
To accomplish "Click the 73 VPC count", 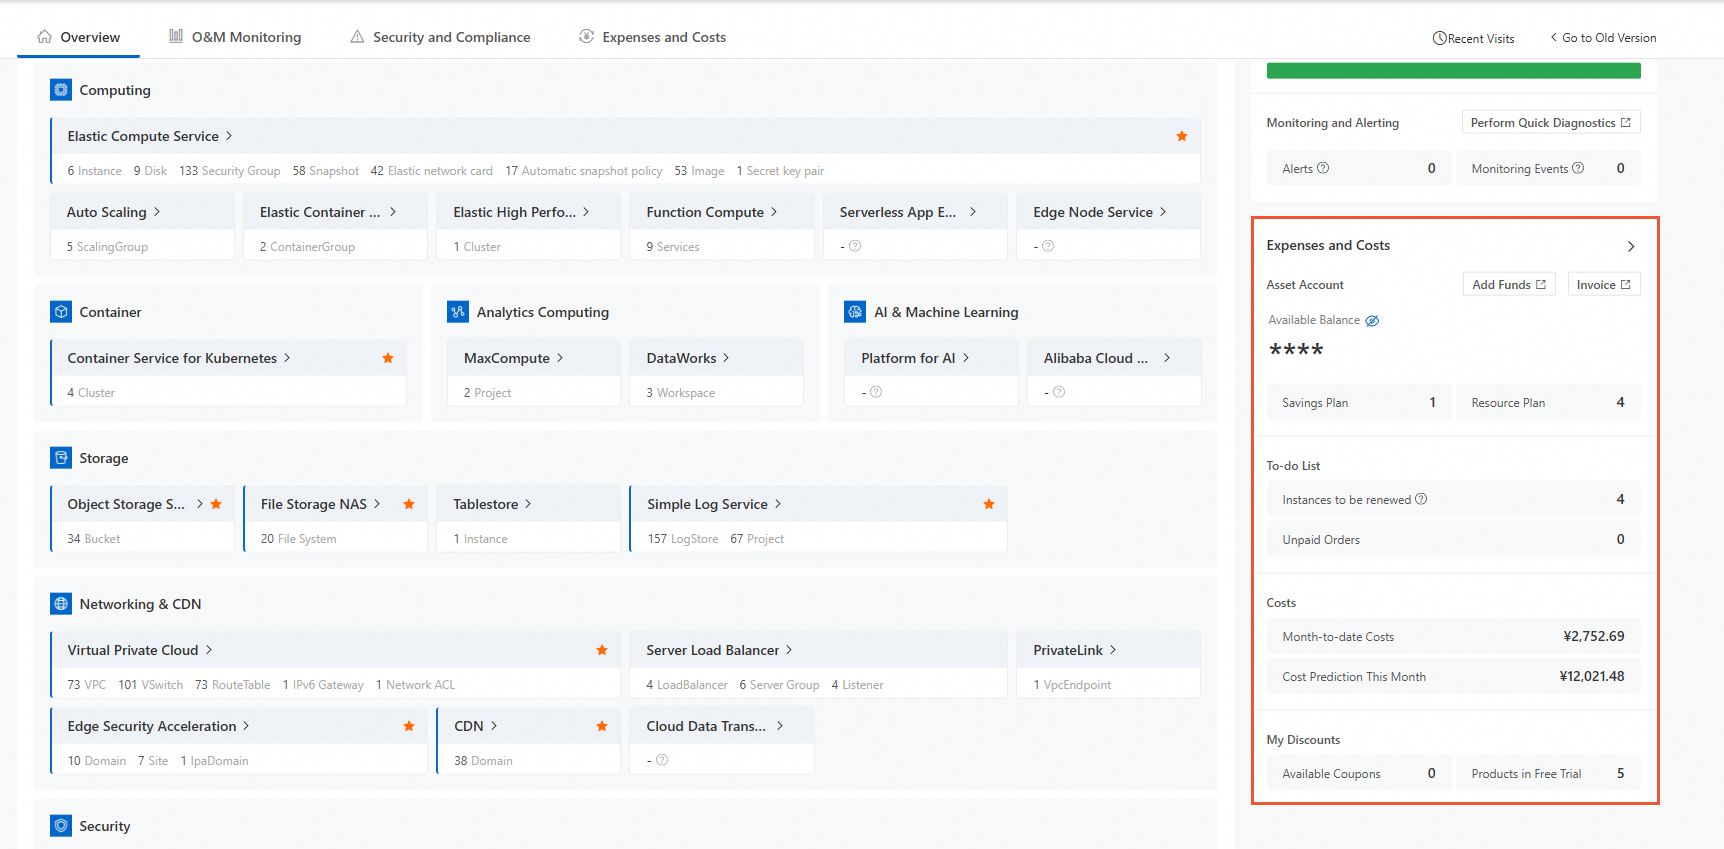I will click(86, 685).
